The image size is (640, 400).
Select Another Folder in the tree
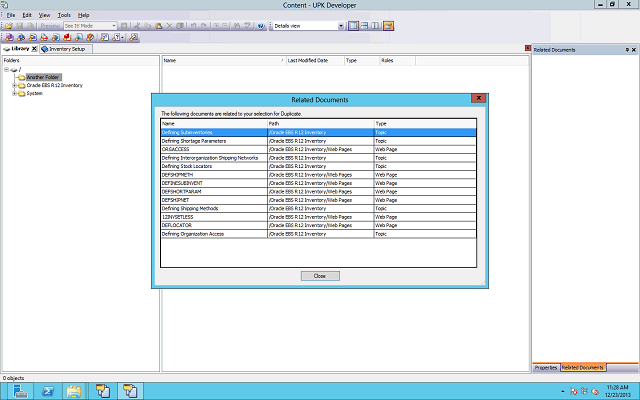[42, 77]
